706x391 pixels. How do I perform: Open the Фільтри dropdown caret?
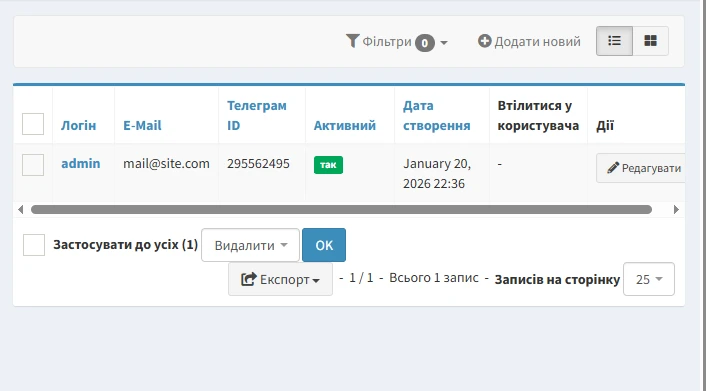point(444,43)
